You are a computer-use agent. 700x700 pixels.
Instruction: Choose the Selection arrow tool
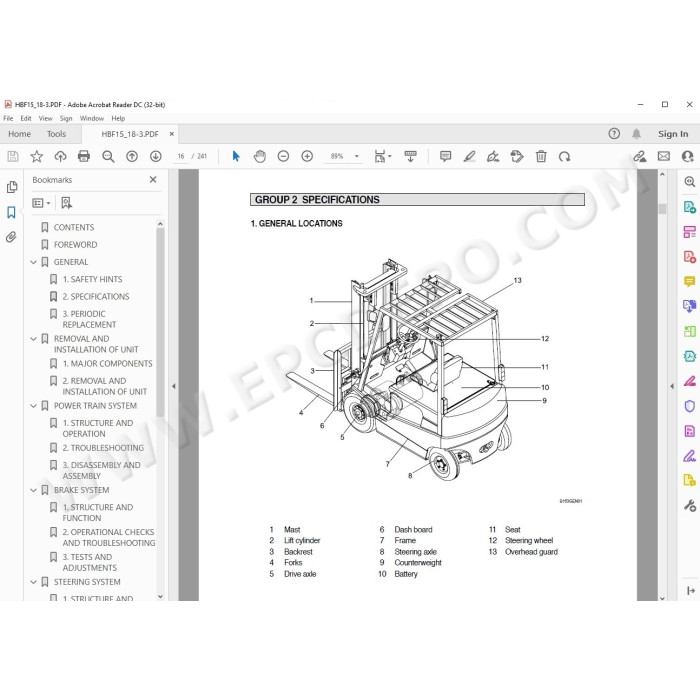pos(236,156)
